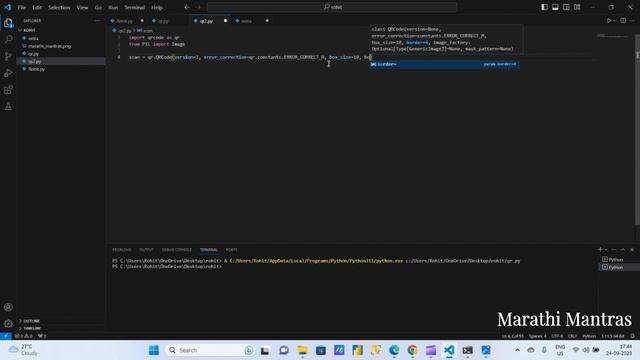Open the Explorer view in activity bar
Viewport: 640px width, 360px height.
8,23
